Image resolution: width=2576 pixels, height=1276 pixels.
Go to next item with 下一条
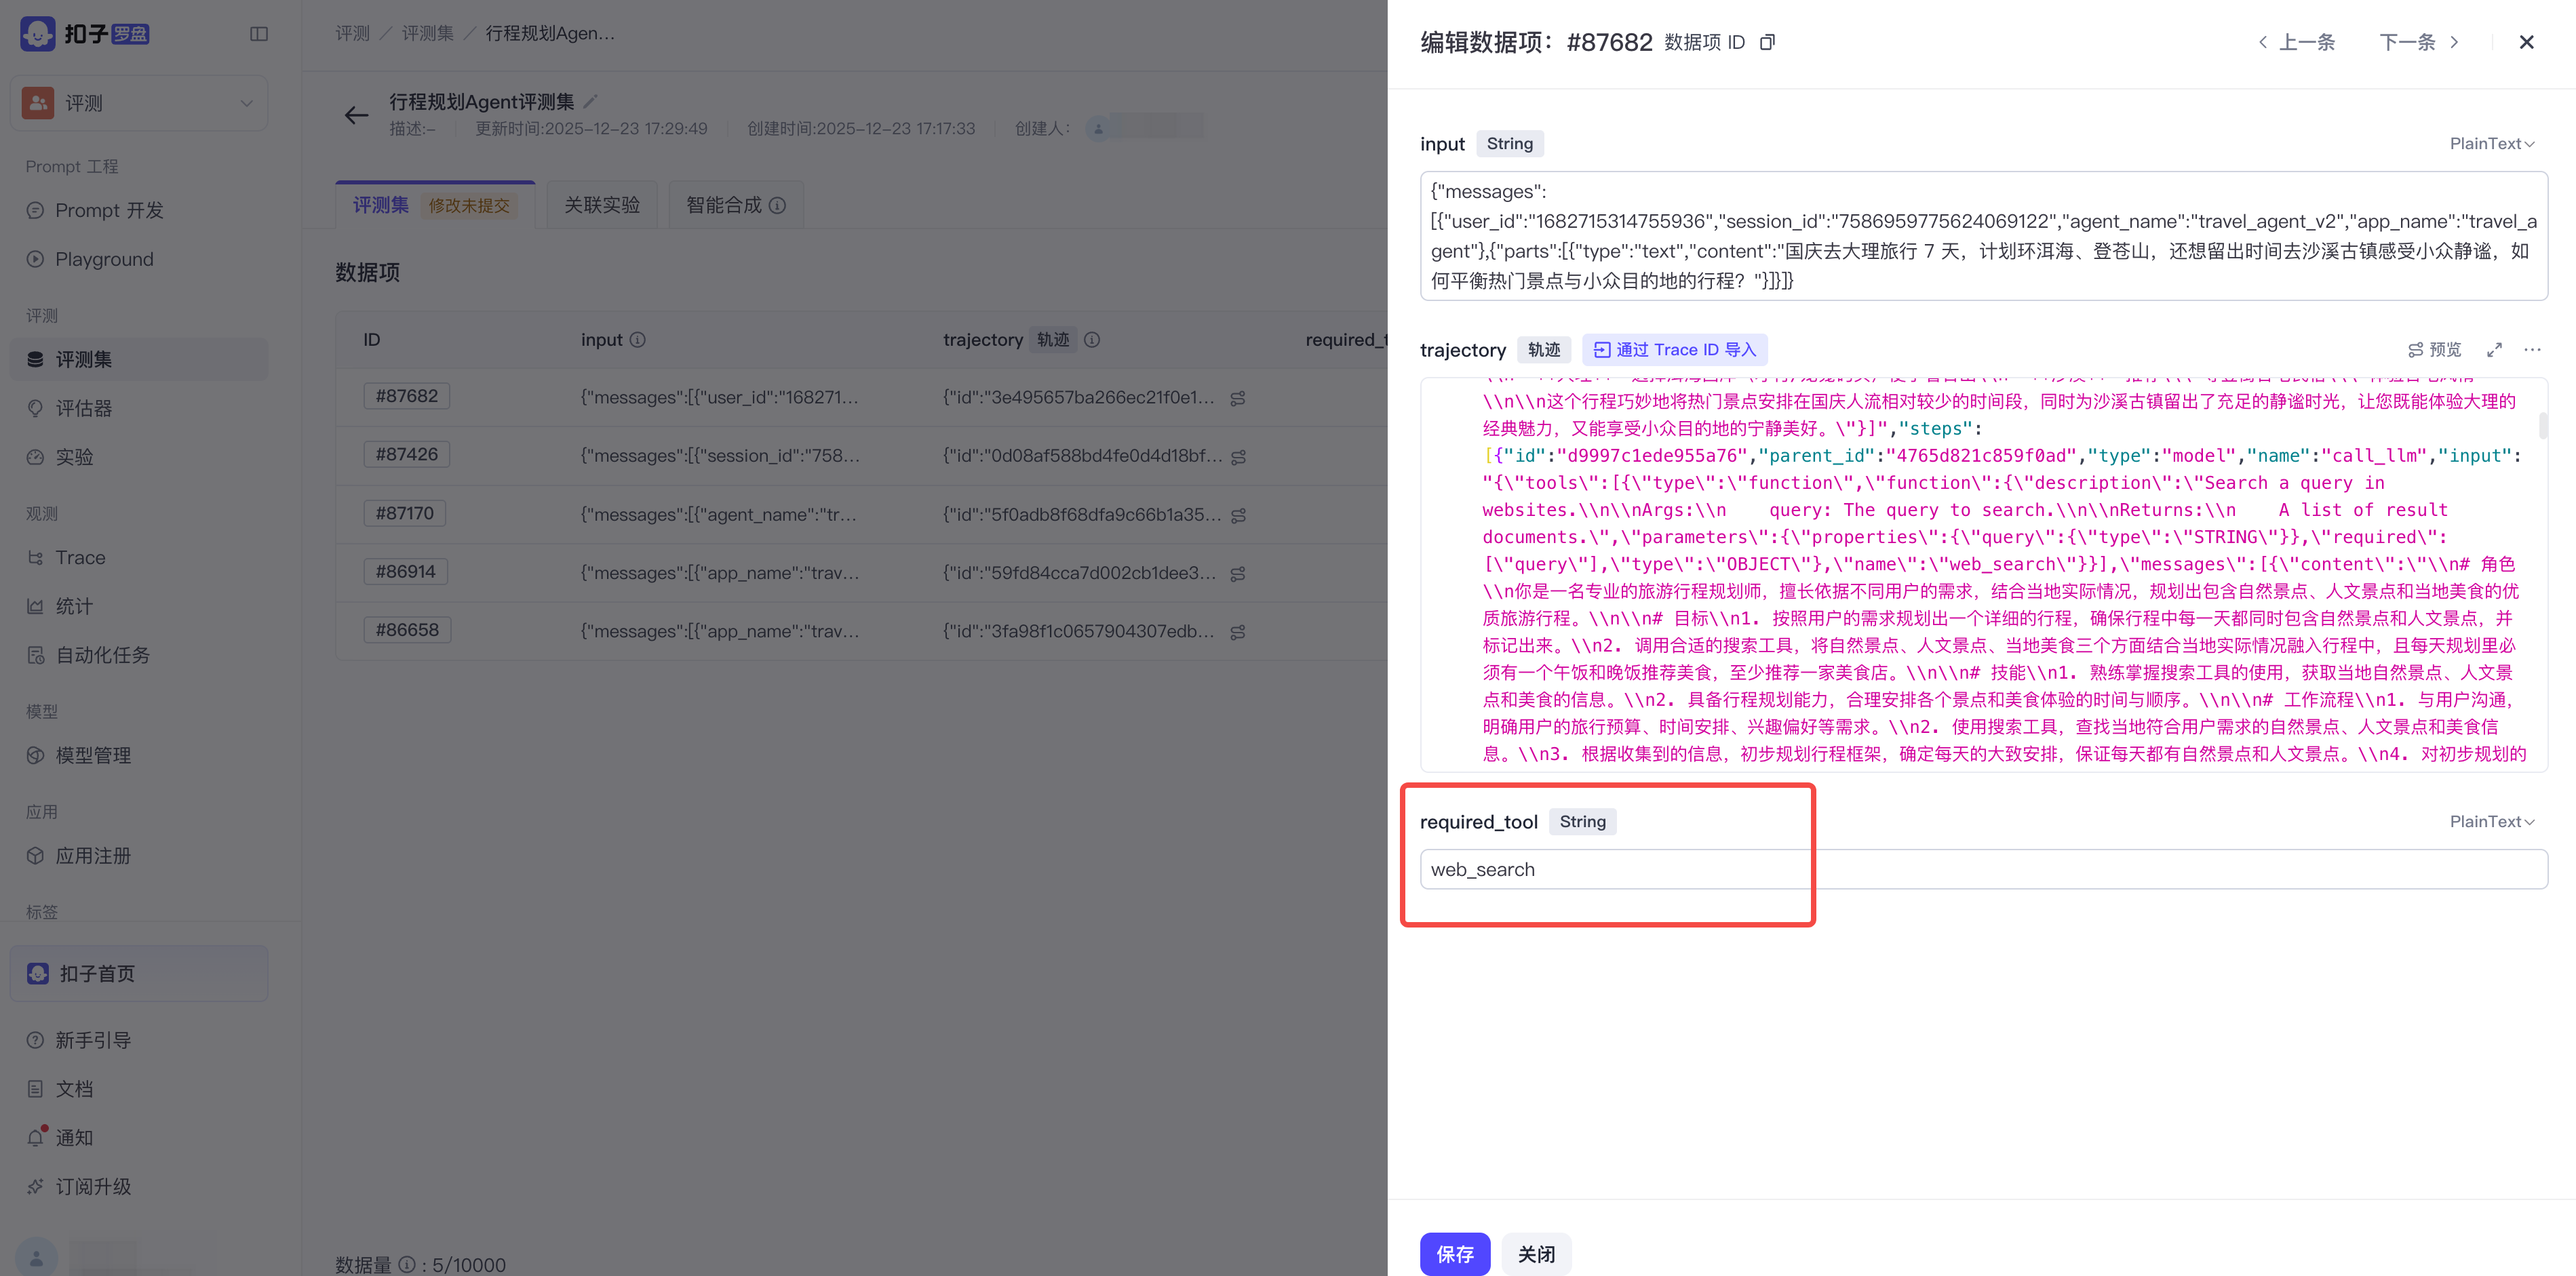tap(2419, 42)
